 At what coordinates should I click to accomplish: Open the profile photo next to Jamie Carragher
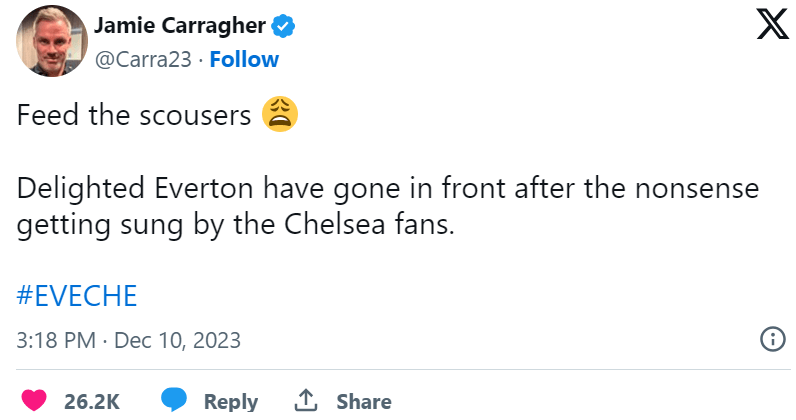tap(48, 44)
